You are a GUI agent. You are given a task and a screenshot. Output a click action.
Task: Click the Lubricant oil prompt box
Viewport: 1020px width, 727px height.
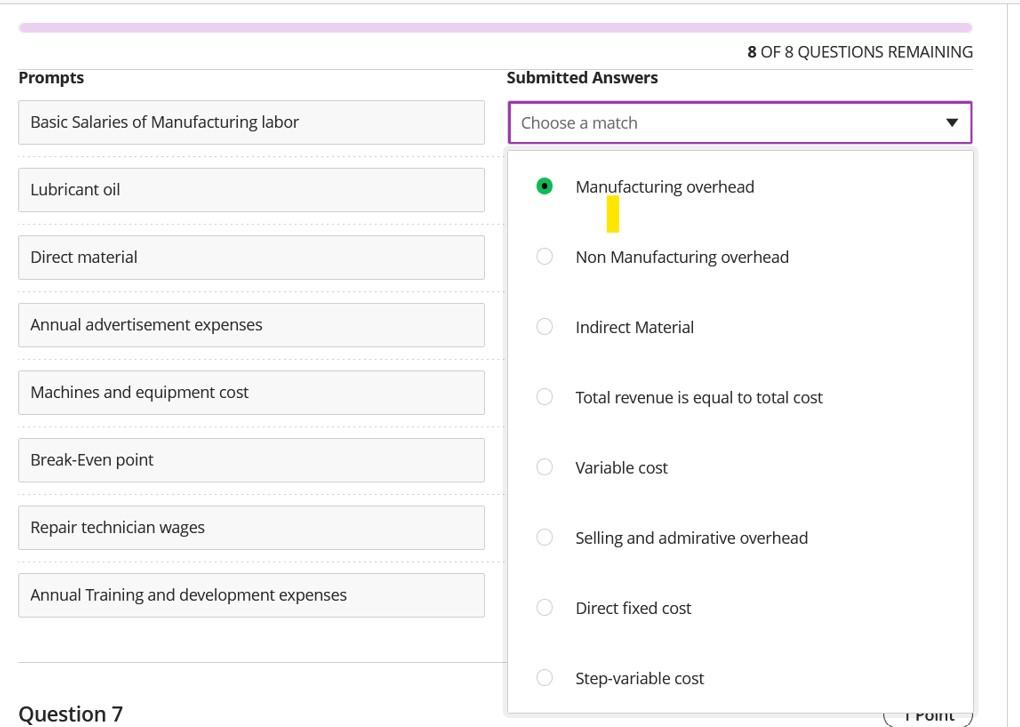251,190
